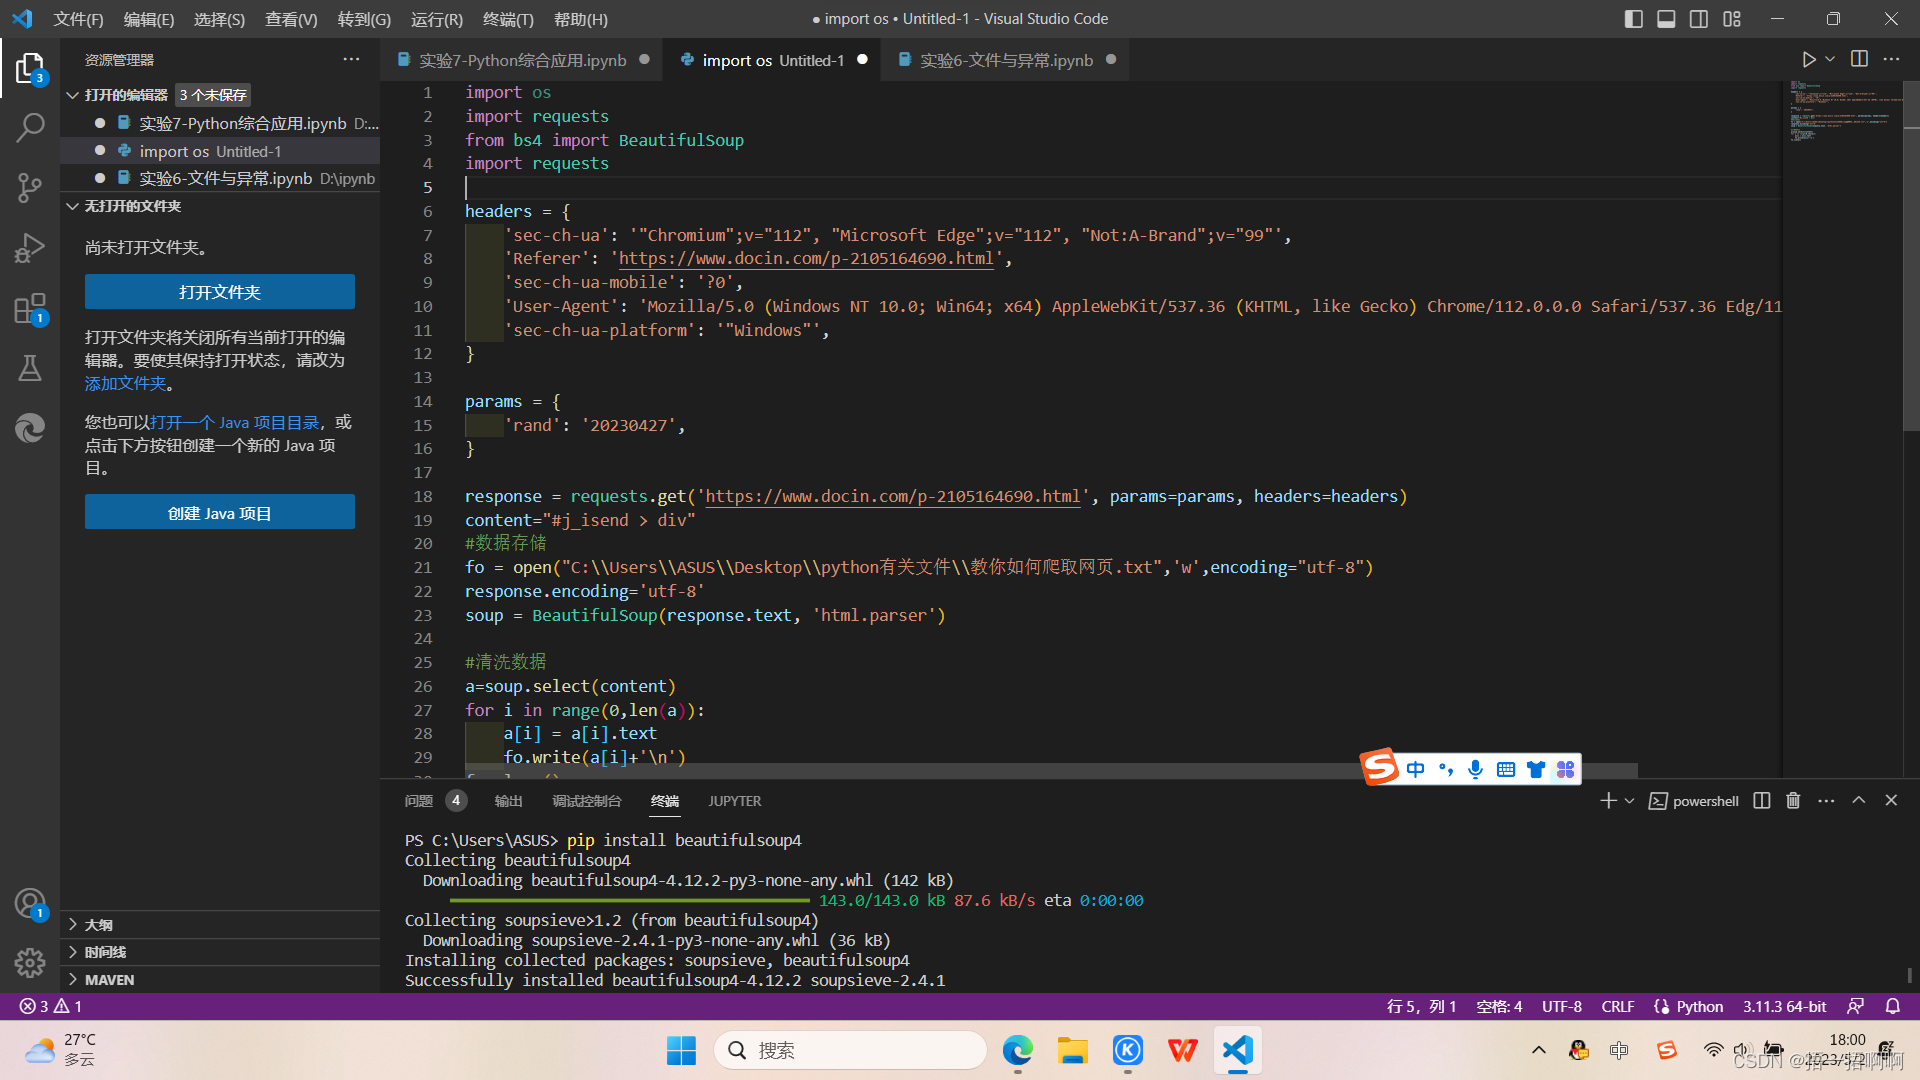Viewport: 1920px width, 1080px height.
Task: Toggle Sogou voice input microphone
Action: coord(1475,769)
